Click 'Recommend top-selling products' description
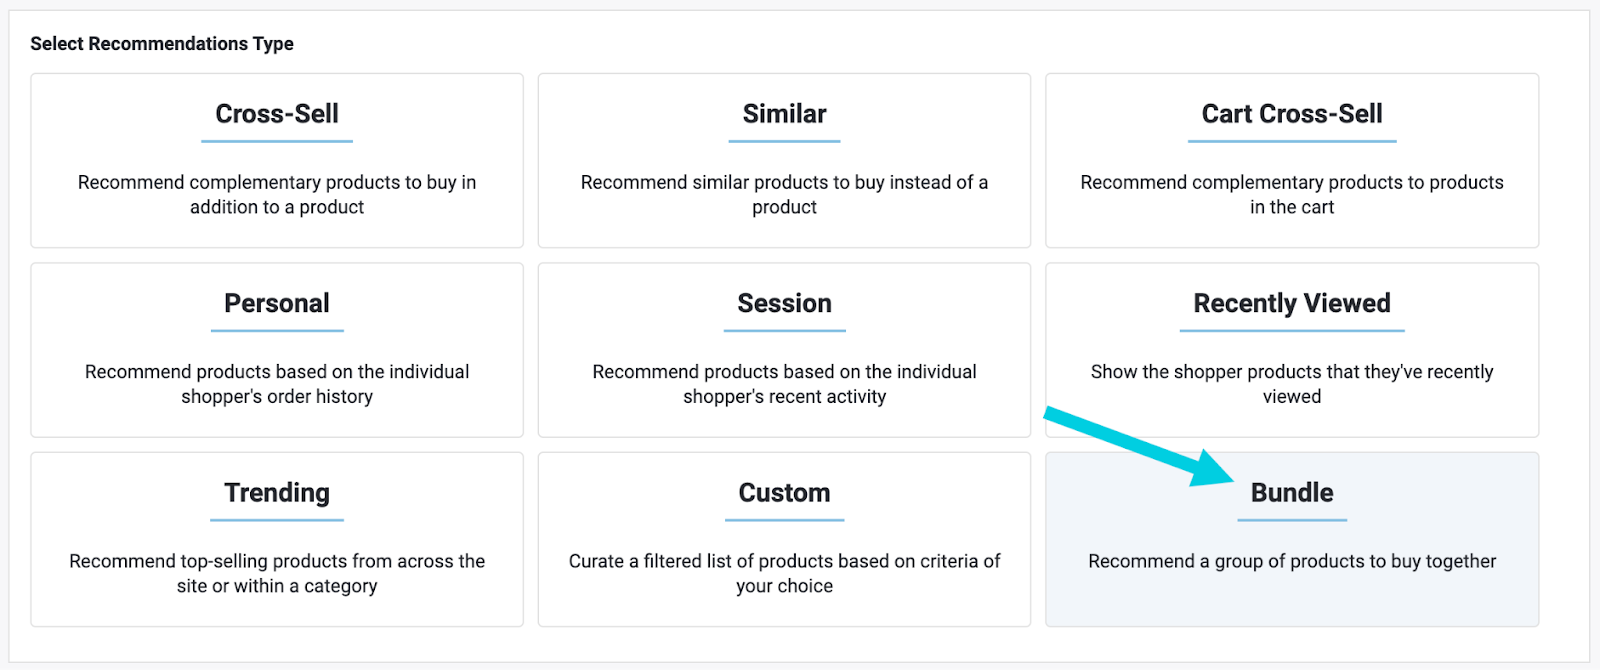Screen dimensions: 1600x670 (x=277, y=574)
